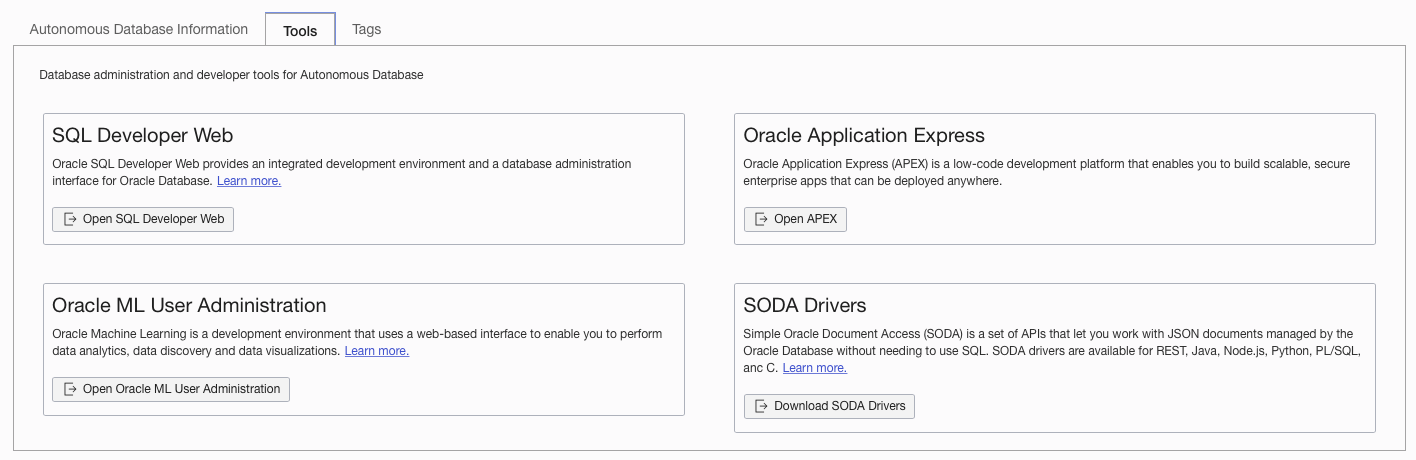Click the launch icon beside Open APEX
1416x460 pixels.
pos(762,219)
